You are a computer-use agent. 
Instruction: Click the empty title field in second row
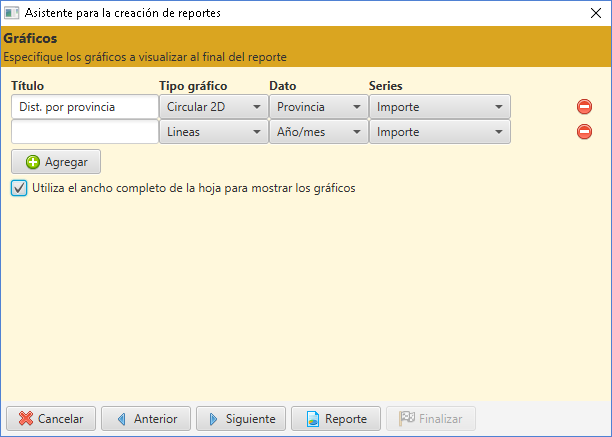coord(85,131)
